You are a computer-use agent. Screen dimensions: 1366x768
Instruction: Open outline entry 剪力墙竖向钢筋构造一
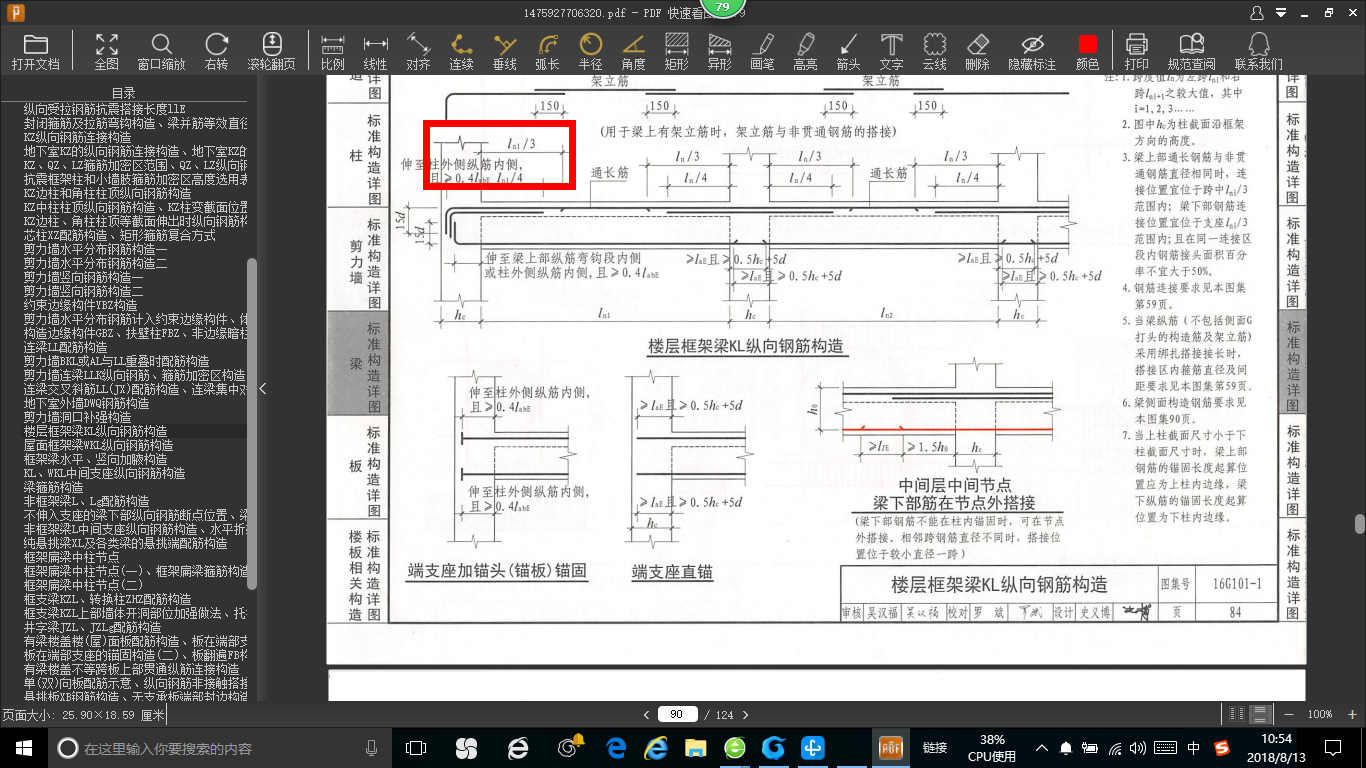pos(83,277)
